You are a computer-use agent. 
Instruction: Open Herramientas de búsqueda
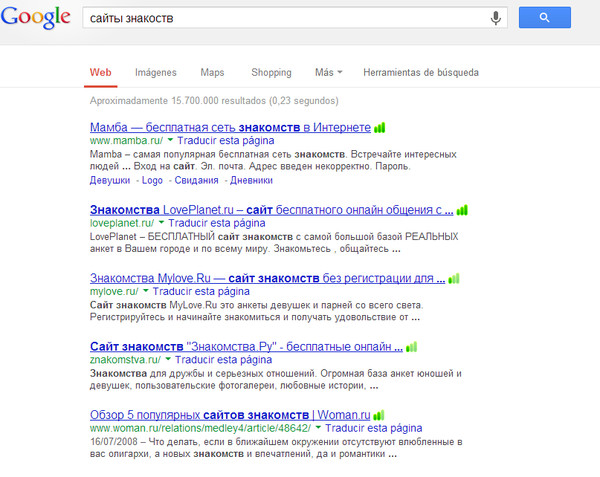[x=421, y=72]
